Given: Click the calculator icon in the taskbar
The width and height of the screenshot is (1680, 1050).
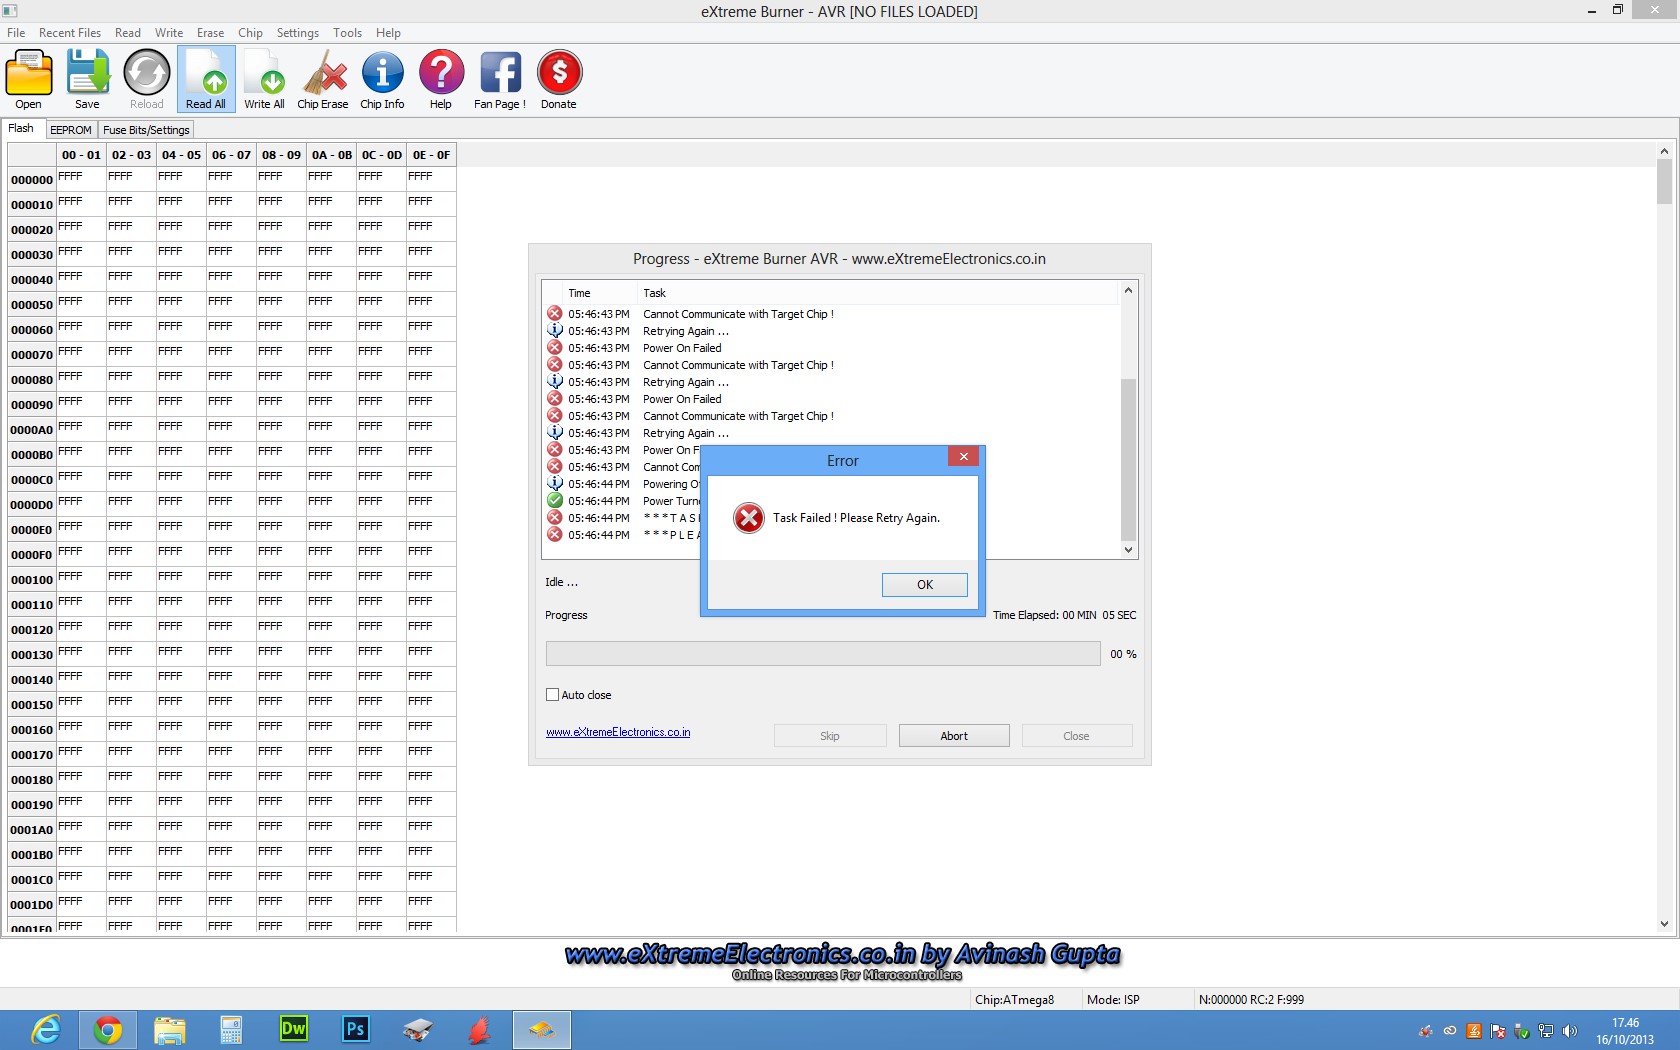Looking at the screenshot, I should pyautogui.click(x=231, y=1029).
